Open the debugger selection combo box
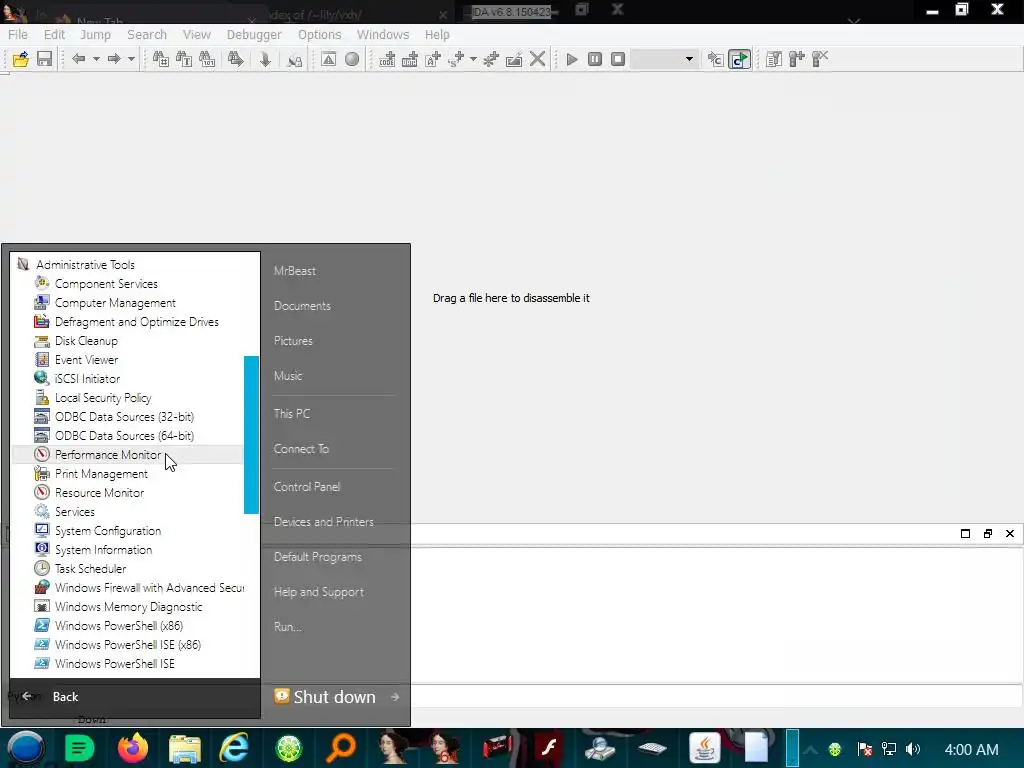1024x768 pixels. (664, 59)
